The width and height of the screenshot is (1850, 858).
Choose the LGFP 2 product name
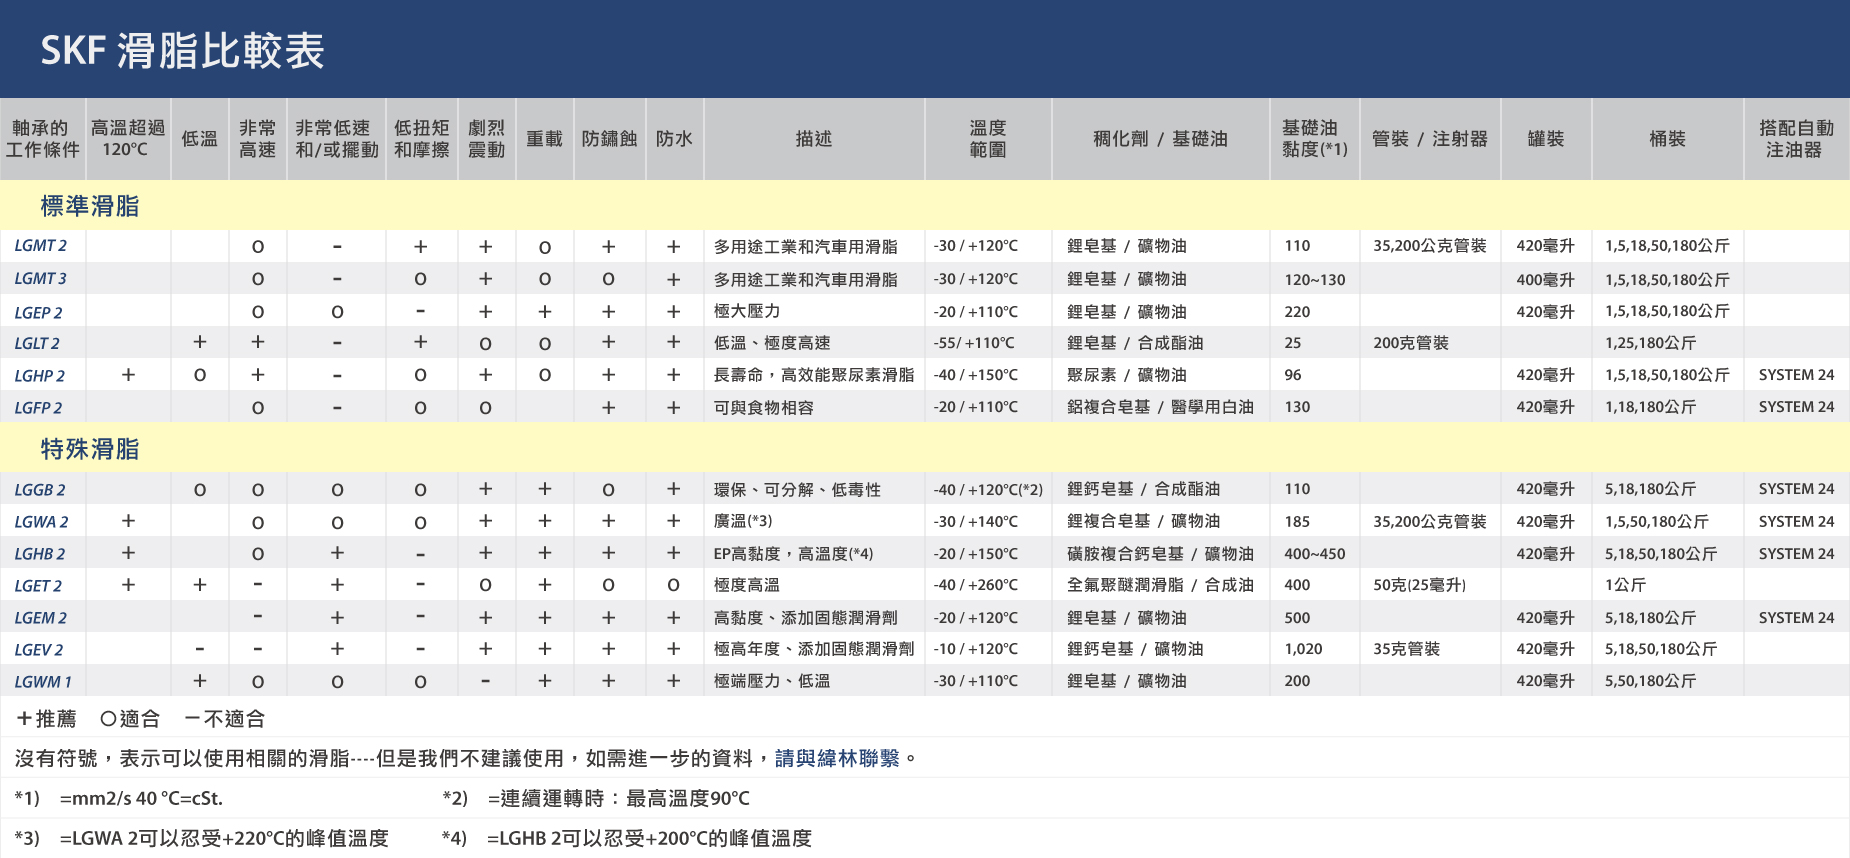point(38,407)
